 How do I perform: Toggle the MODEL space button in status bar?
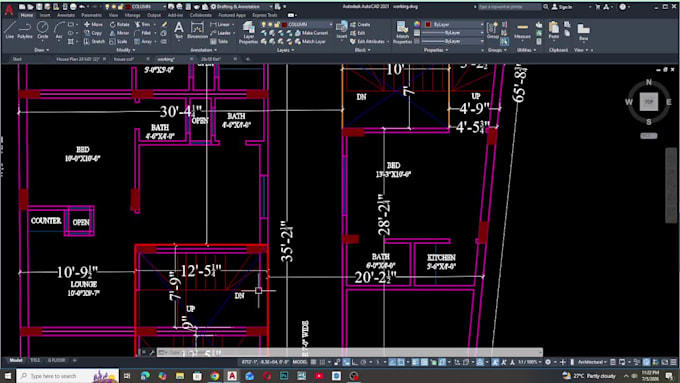pos(300,362)
